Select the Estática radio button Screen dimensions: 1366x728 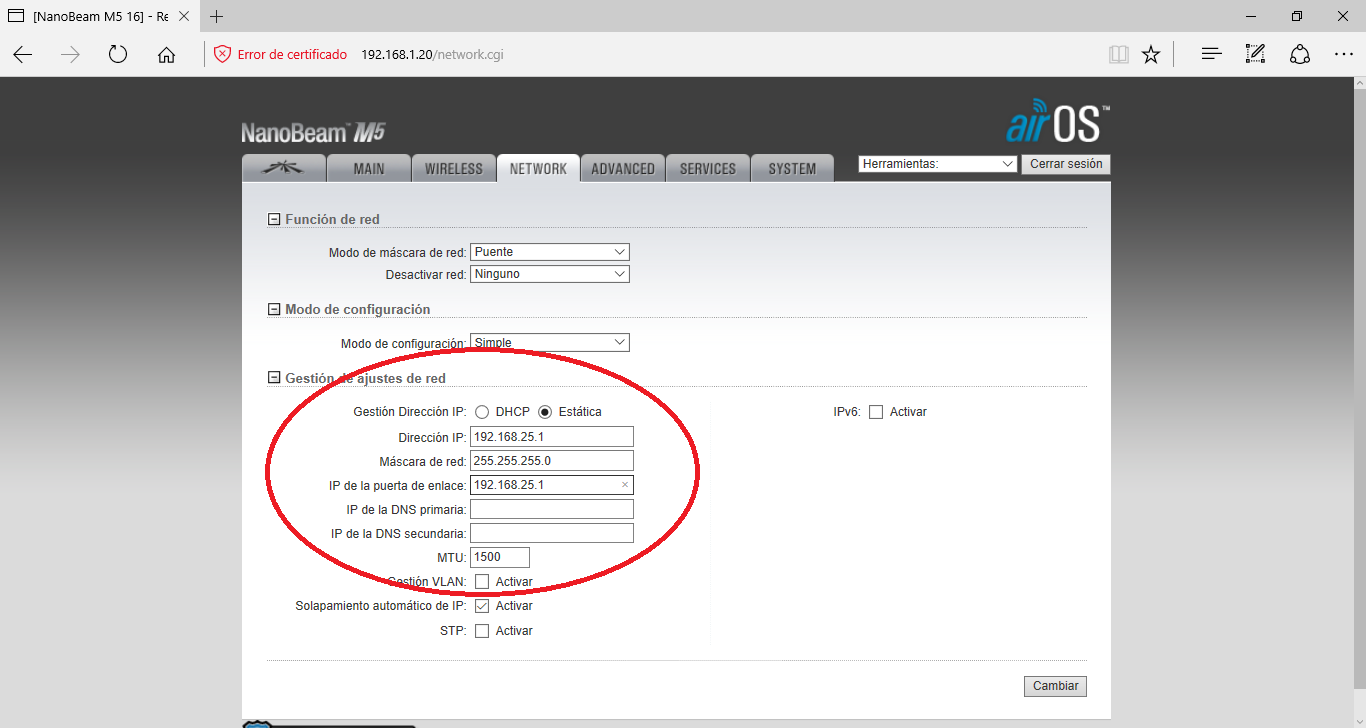[545, 412]
